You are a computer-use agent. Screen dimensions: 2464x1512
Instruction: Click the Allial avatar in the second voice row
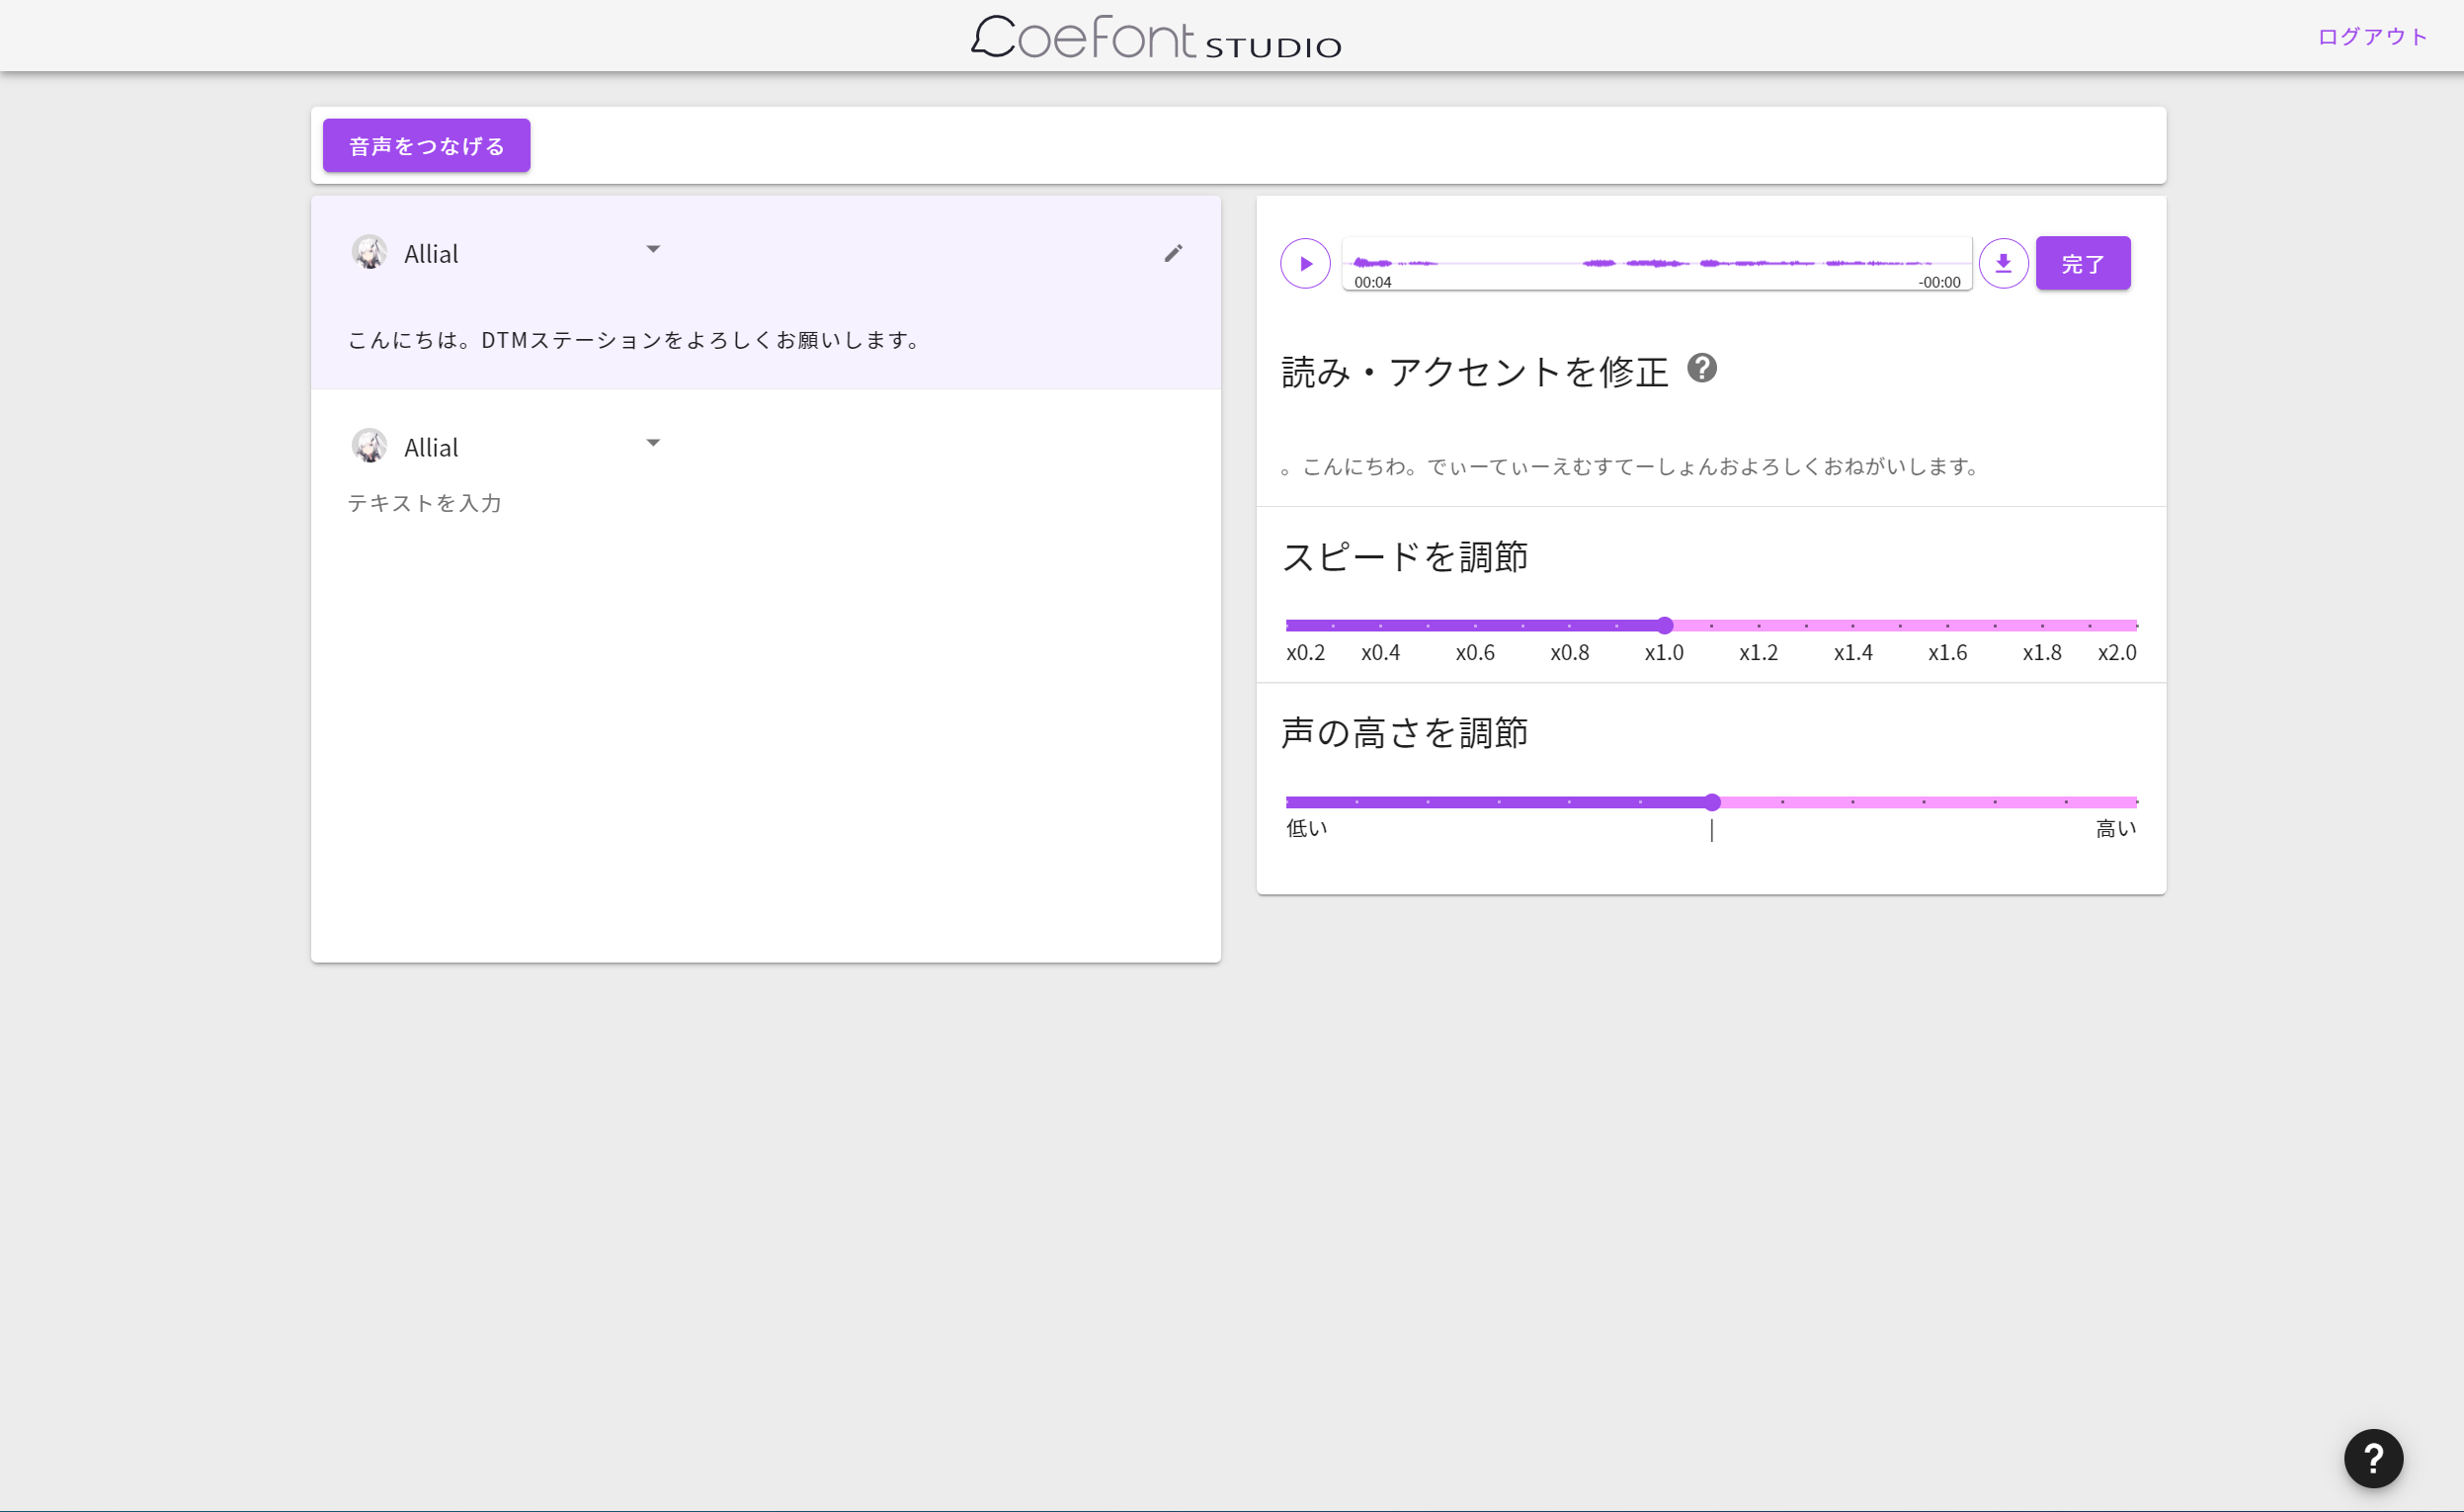(x=369, y=446)
